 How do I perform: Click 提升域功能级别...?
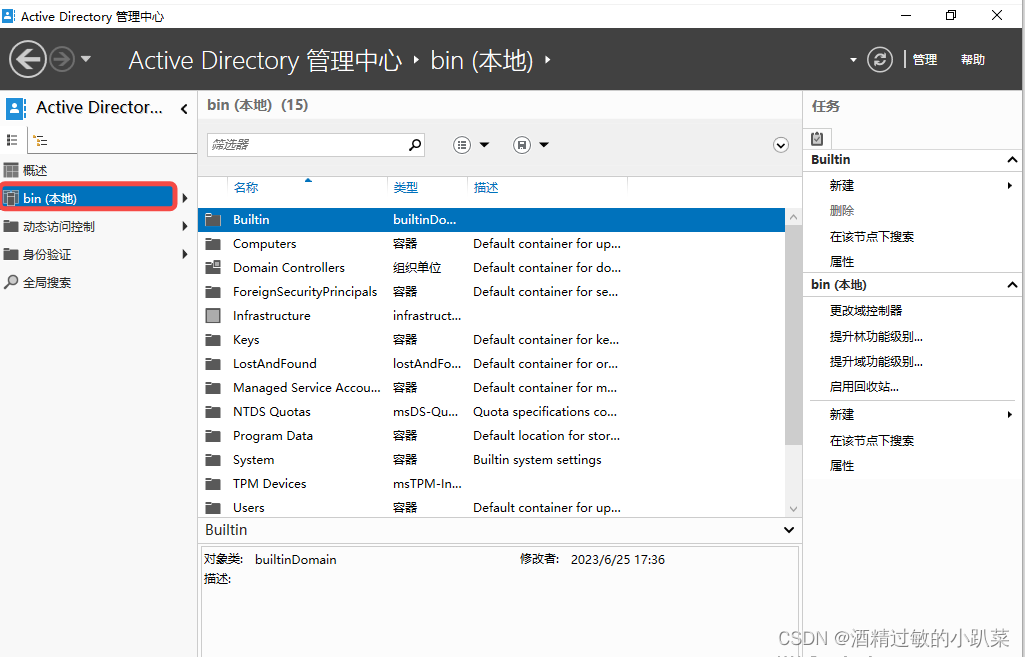pyautogui.click(x=876, y=362)
